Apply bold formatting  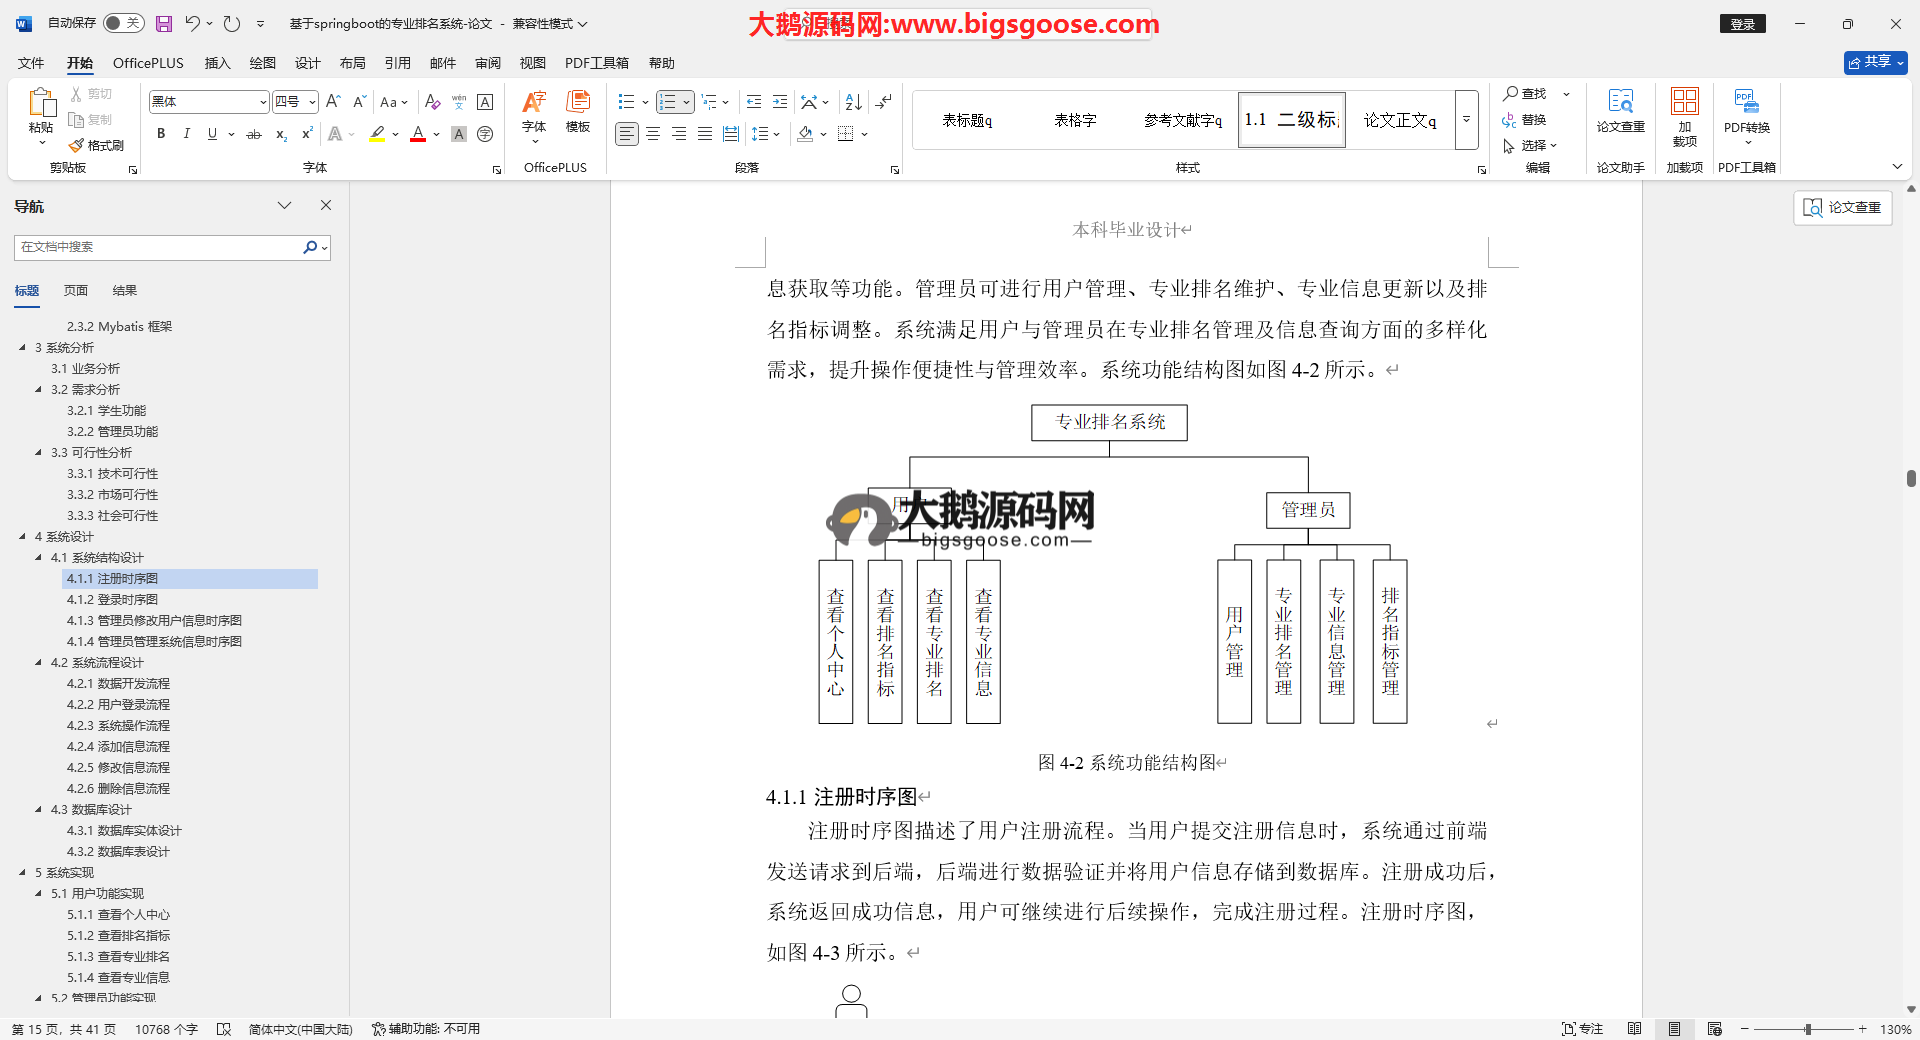pyautogui.click(x=161, y=134)
